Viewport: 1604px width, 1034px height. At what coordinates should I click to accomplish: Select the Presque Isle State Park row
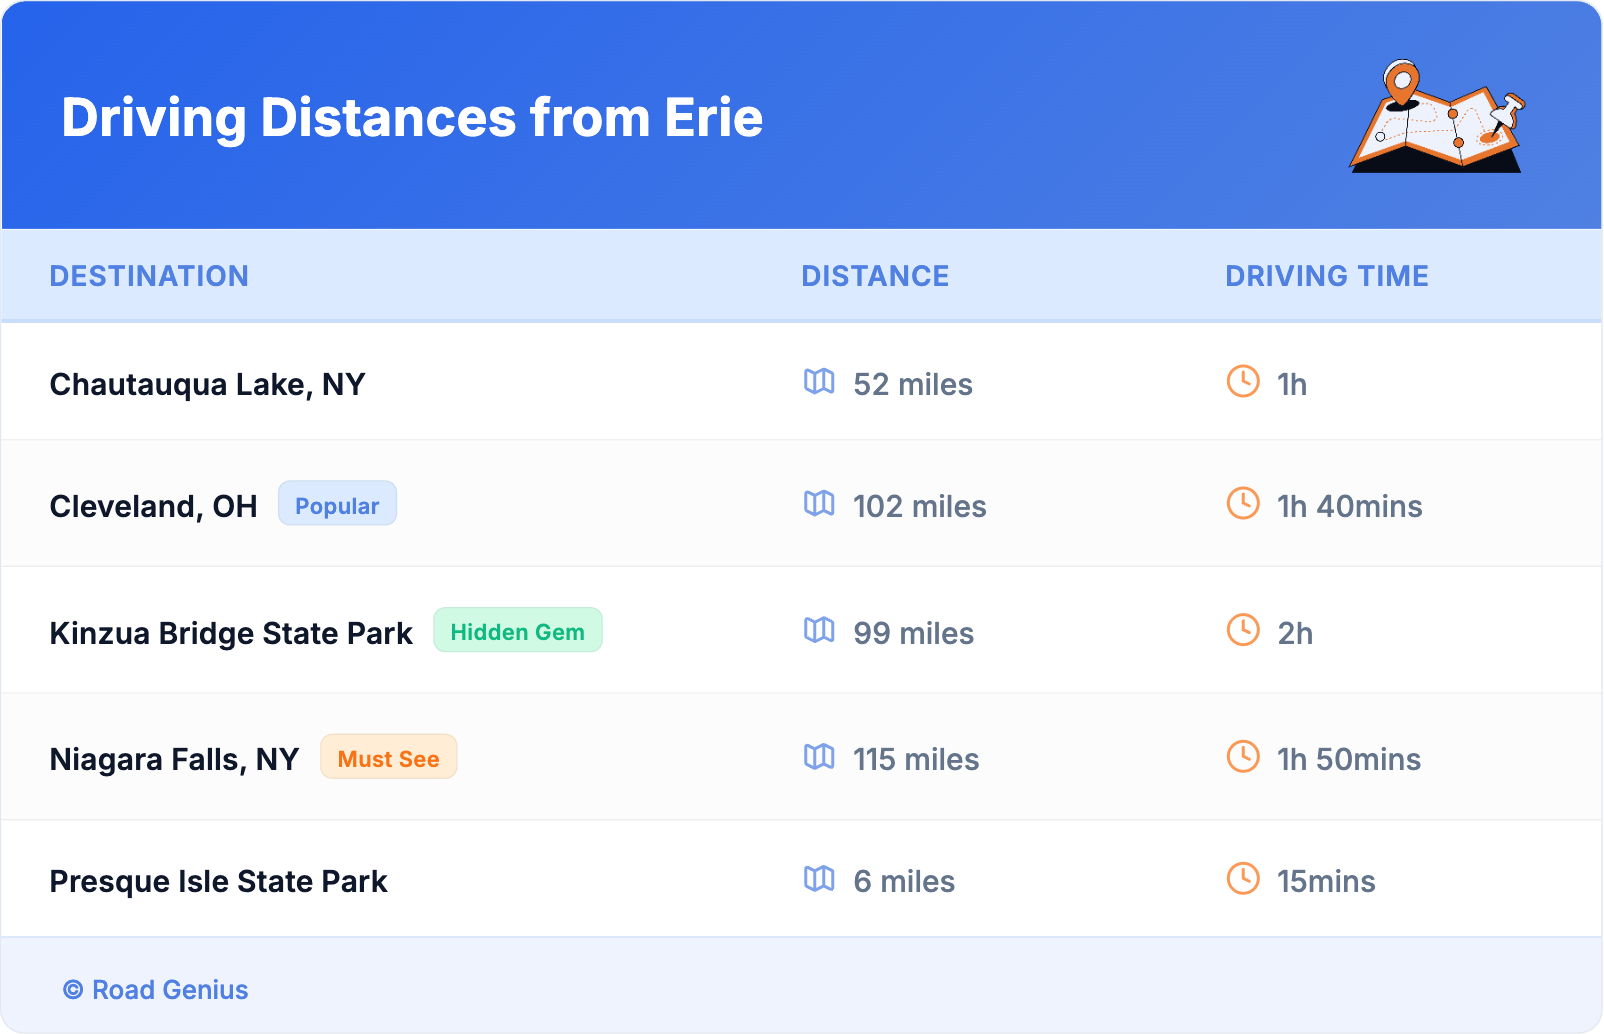218,881
